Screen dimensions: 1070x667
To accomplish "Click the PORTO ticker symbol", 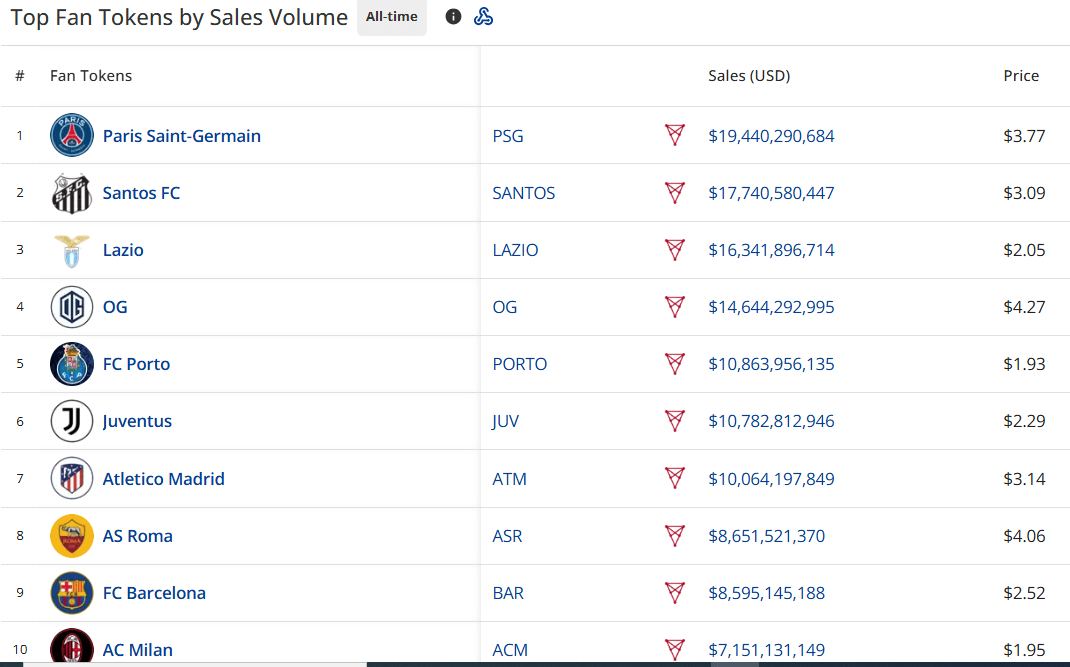I will (519, 364).
